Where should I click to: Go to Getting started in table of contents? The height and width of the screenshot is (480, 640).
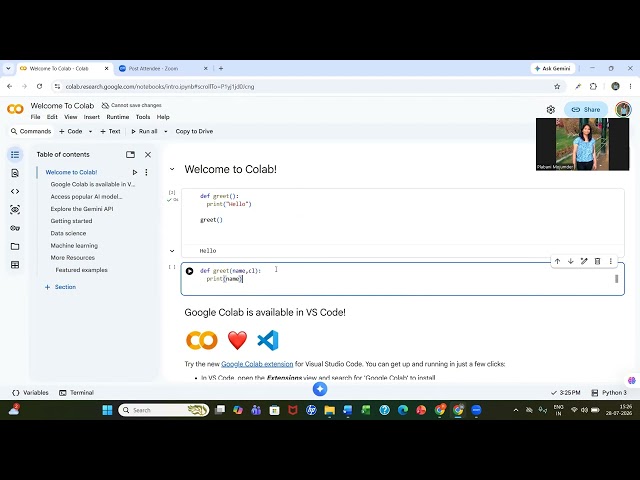tap(71, 221)
